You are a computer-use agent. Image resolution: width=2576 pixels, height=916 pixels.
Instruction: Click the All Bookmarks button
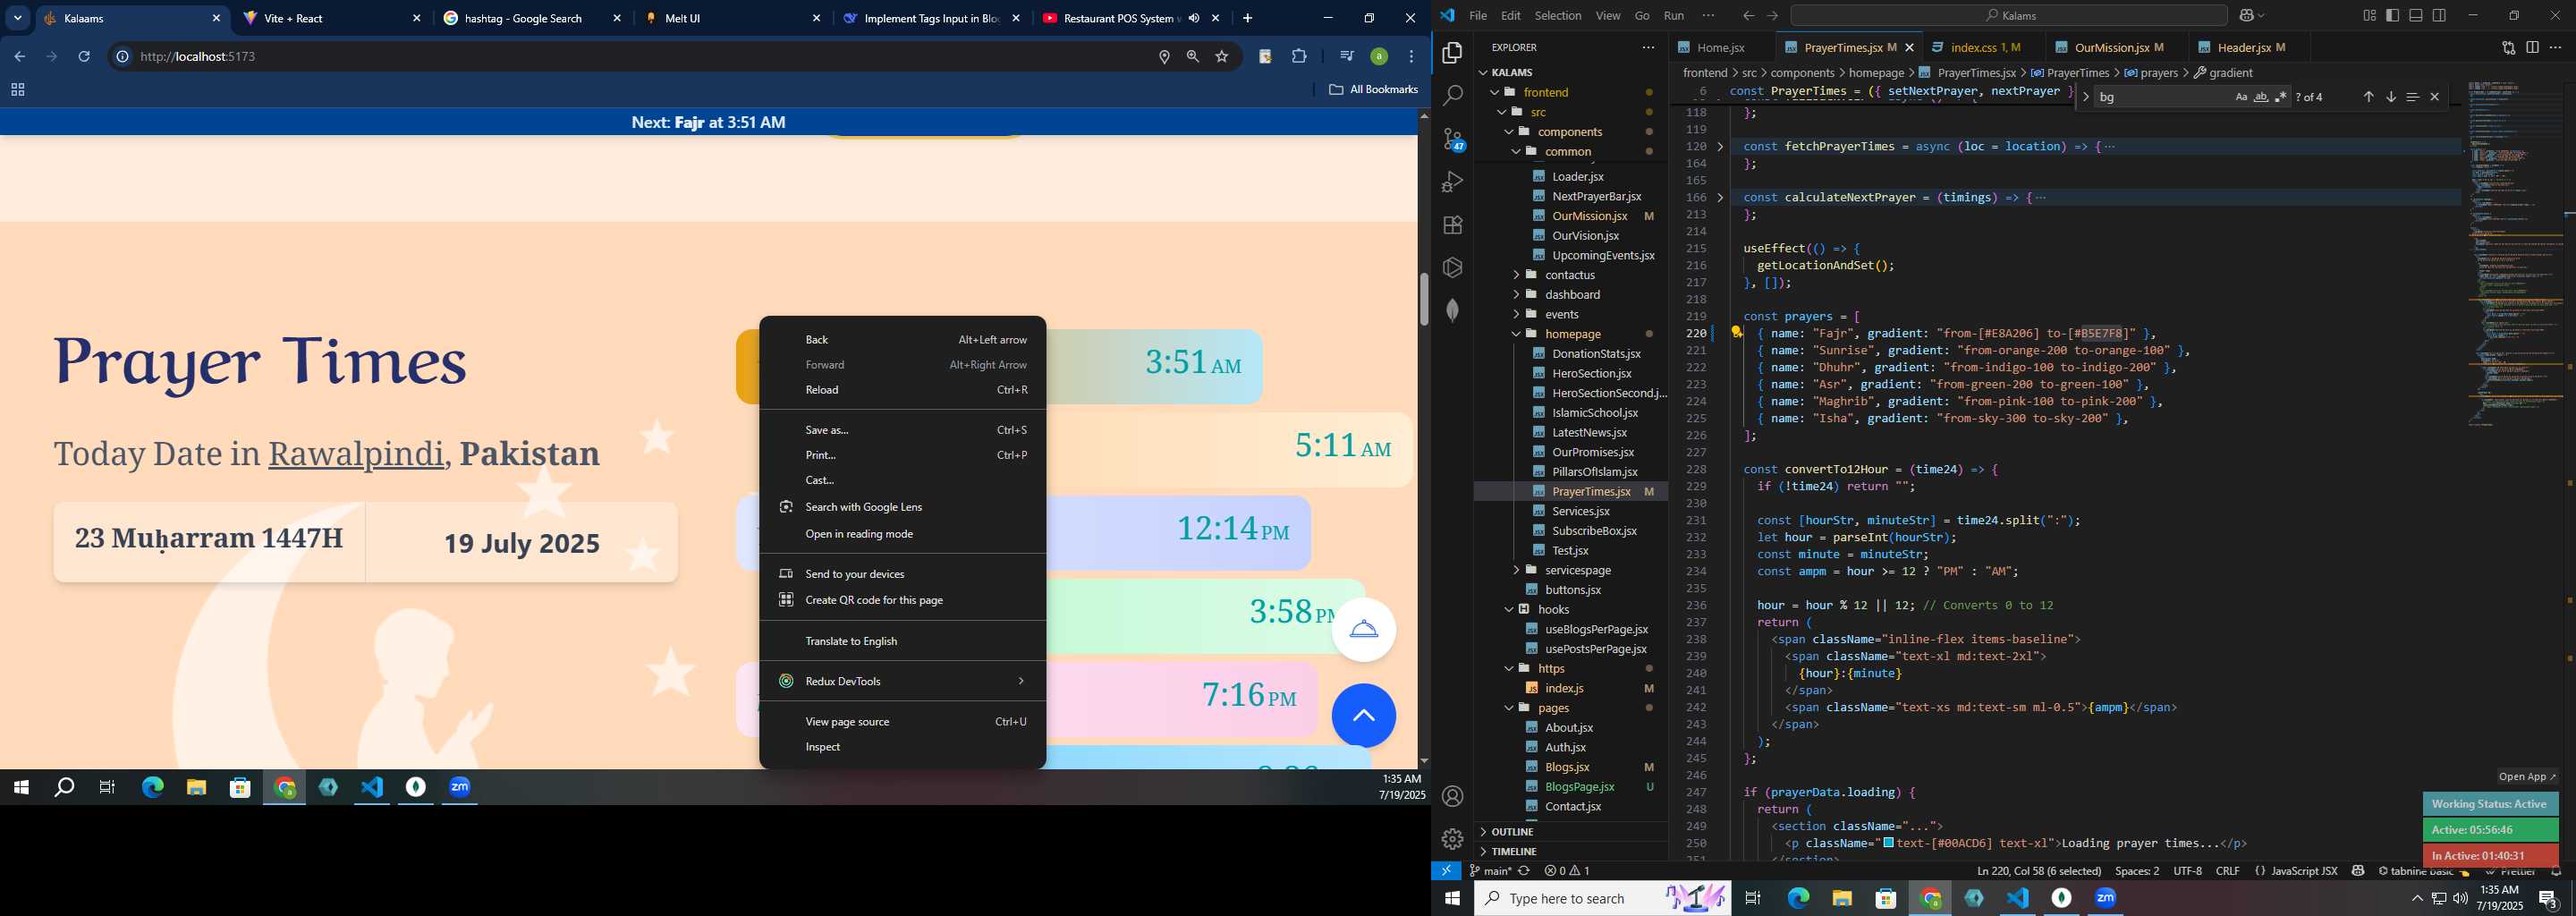point(1373,90)
